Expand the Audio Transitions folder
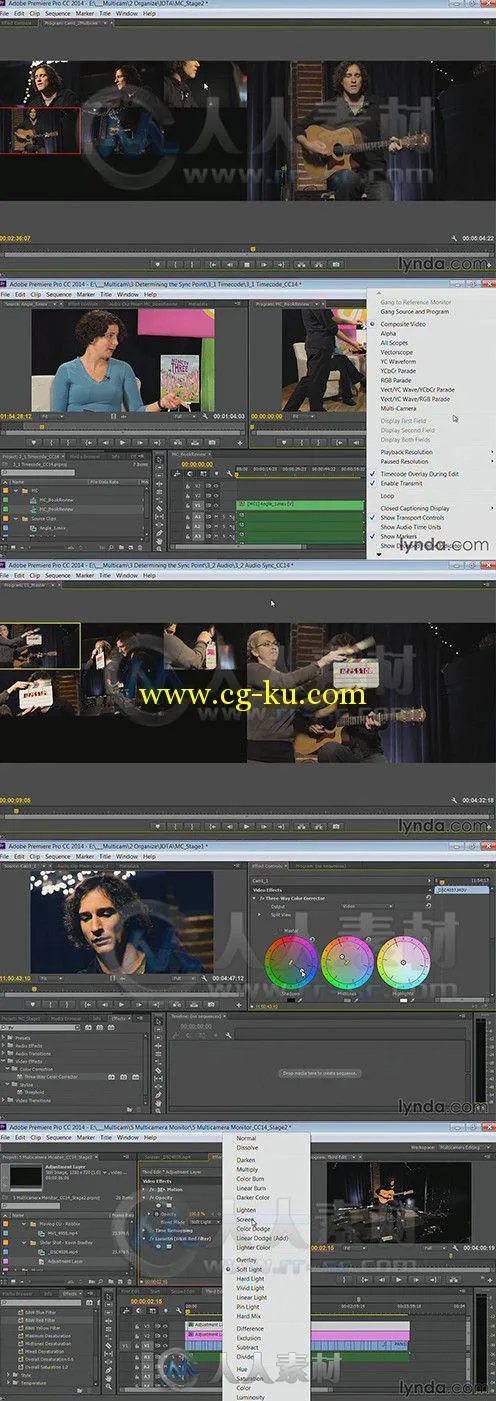Screen dimensions: 496x1401 4,1052
